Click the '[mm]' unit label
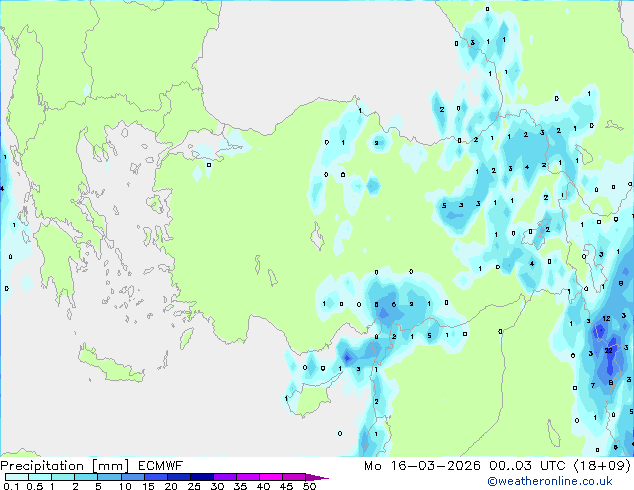The height and width of the screenshot is (490, 634). point(110,466)
